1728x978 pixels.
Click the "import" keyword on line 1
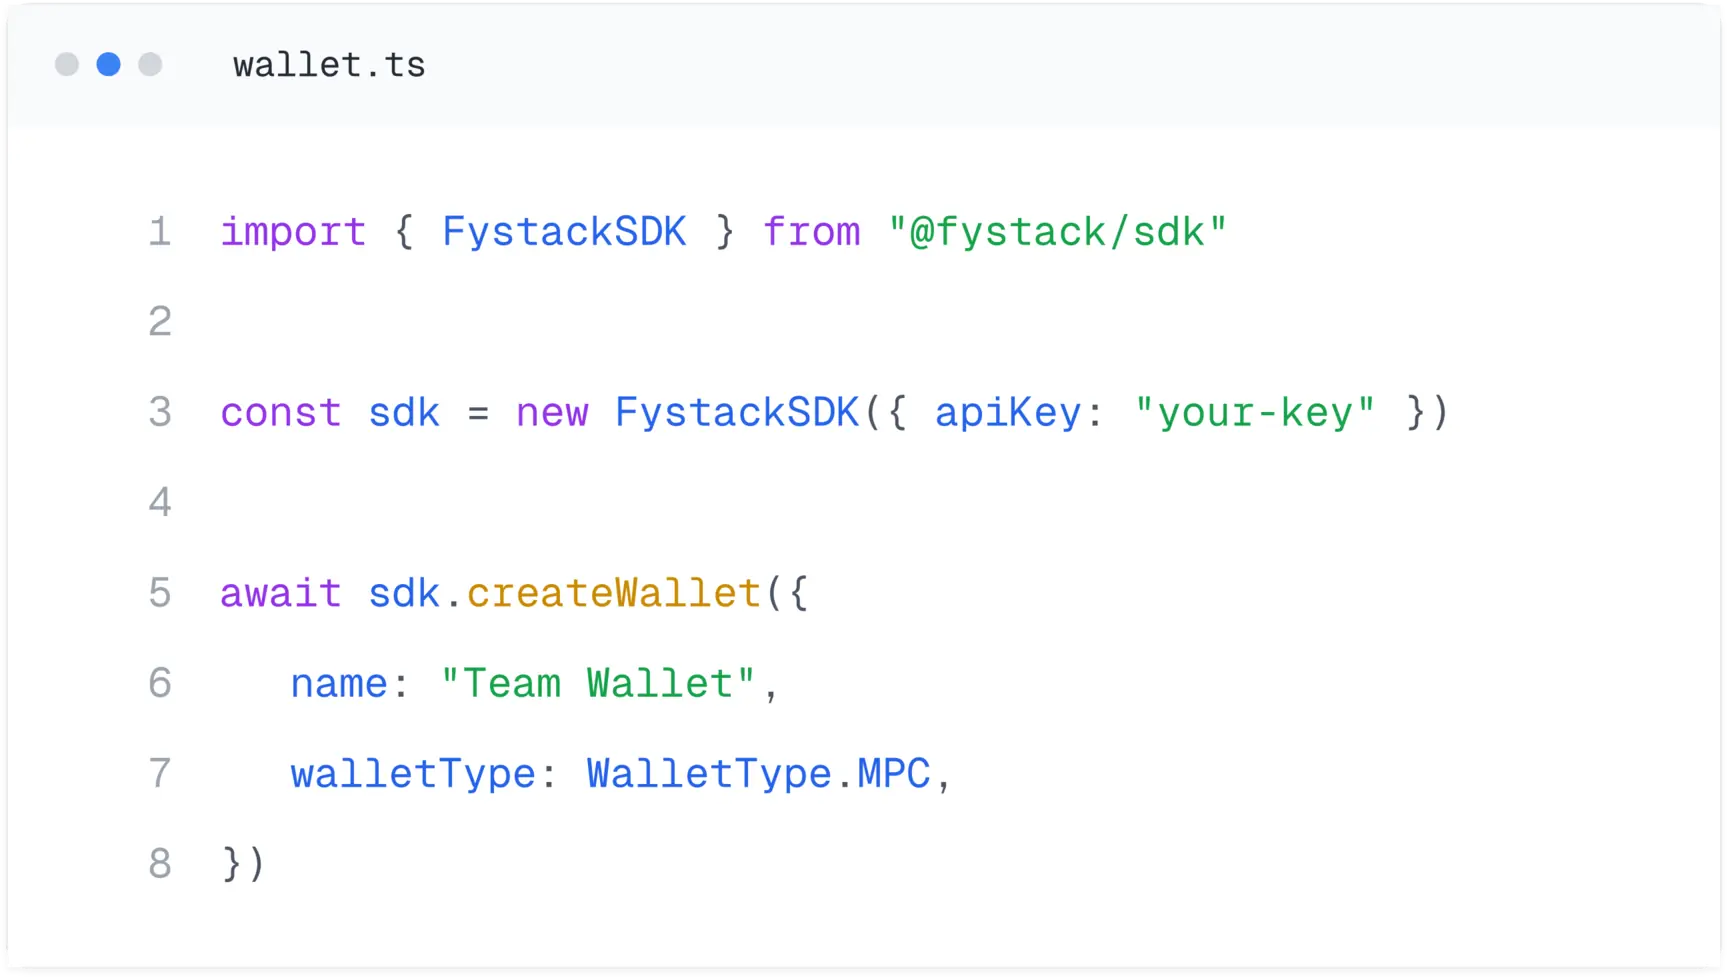coord(293,232)
